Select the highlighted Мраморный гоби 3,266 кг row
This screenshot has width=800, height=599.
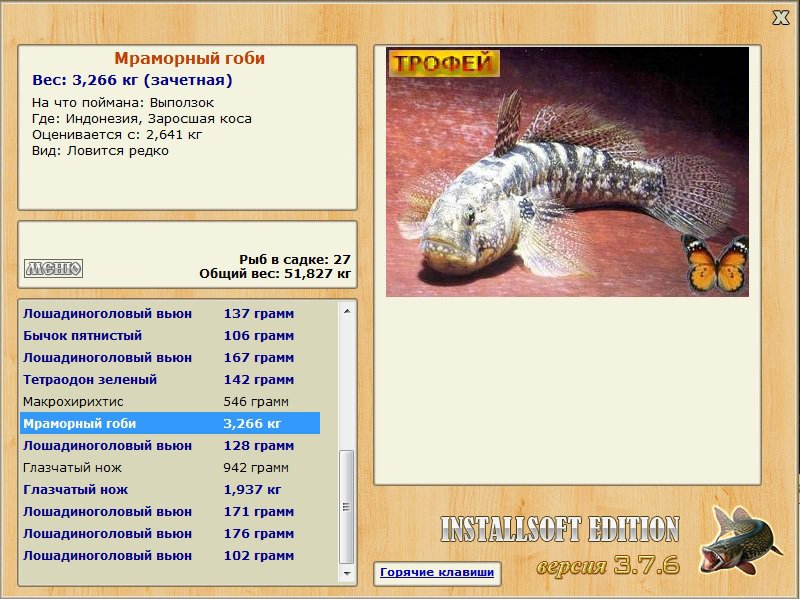(170, 423)
